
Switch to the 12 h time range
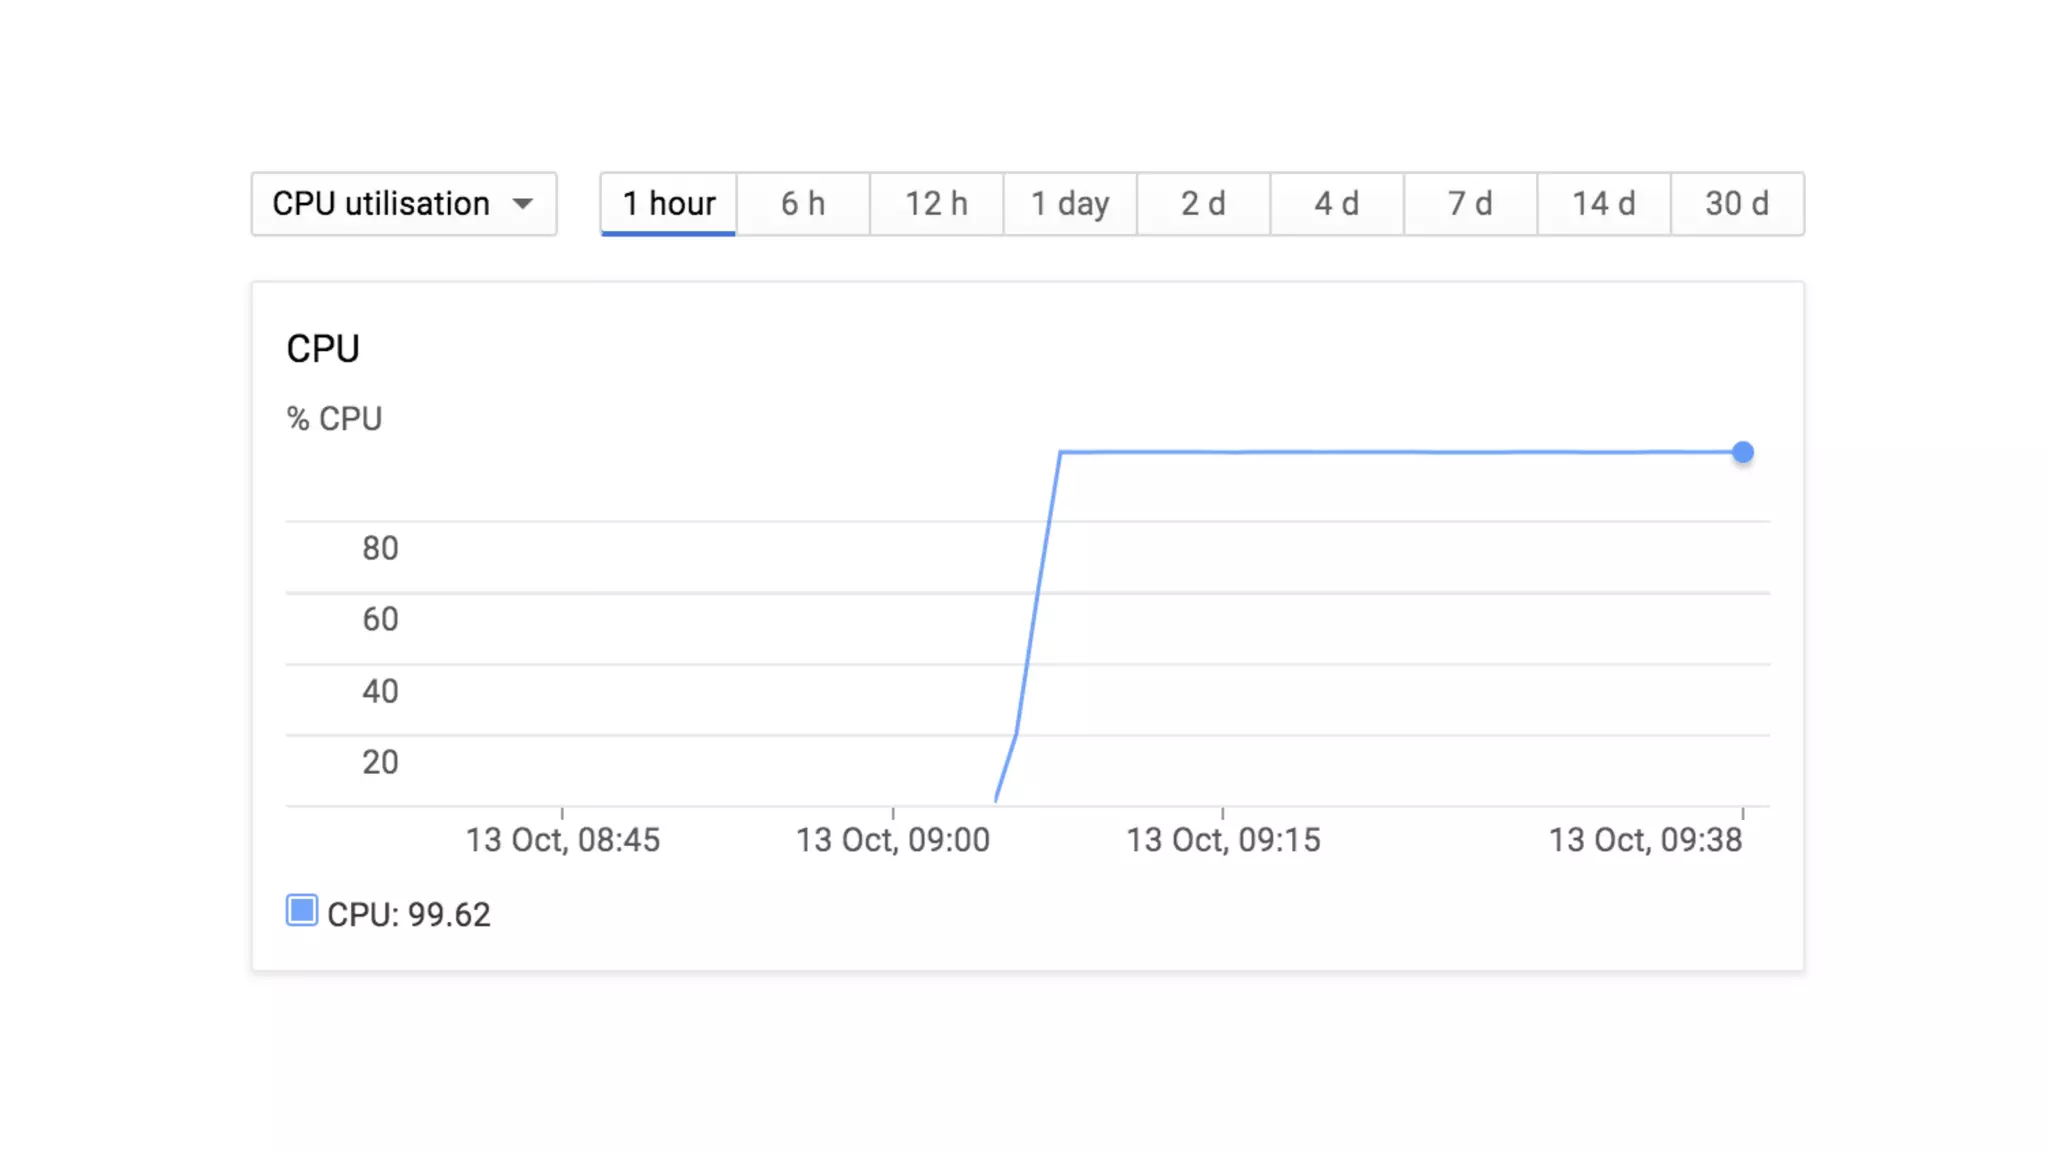pos(936,204)
